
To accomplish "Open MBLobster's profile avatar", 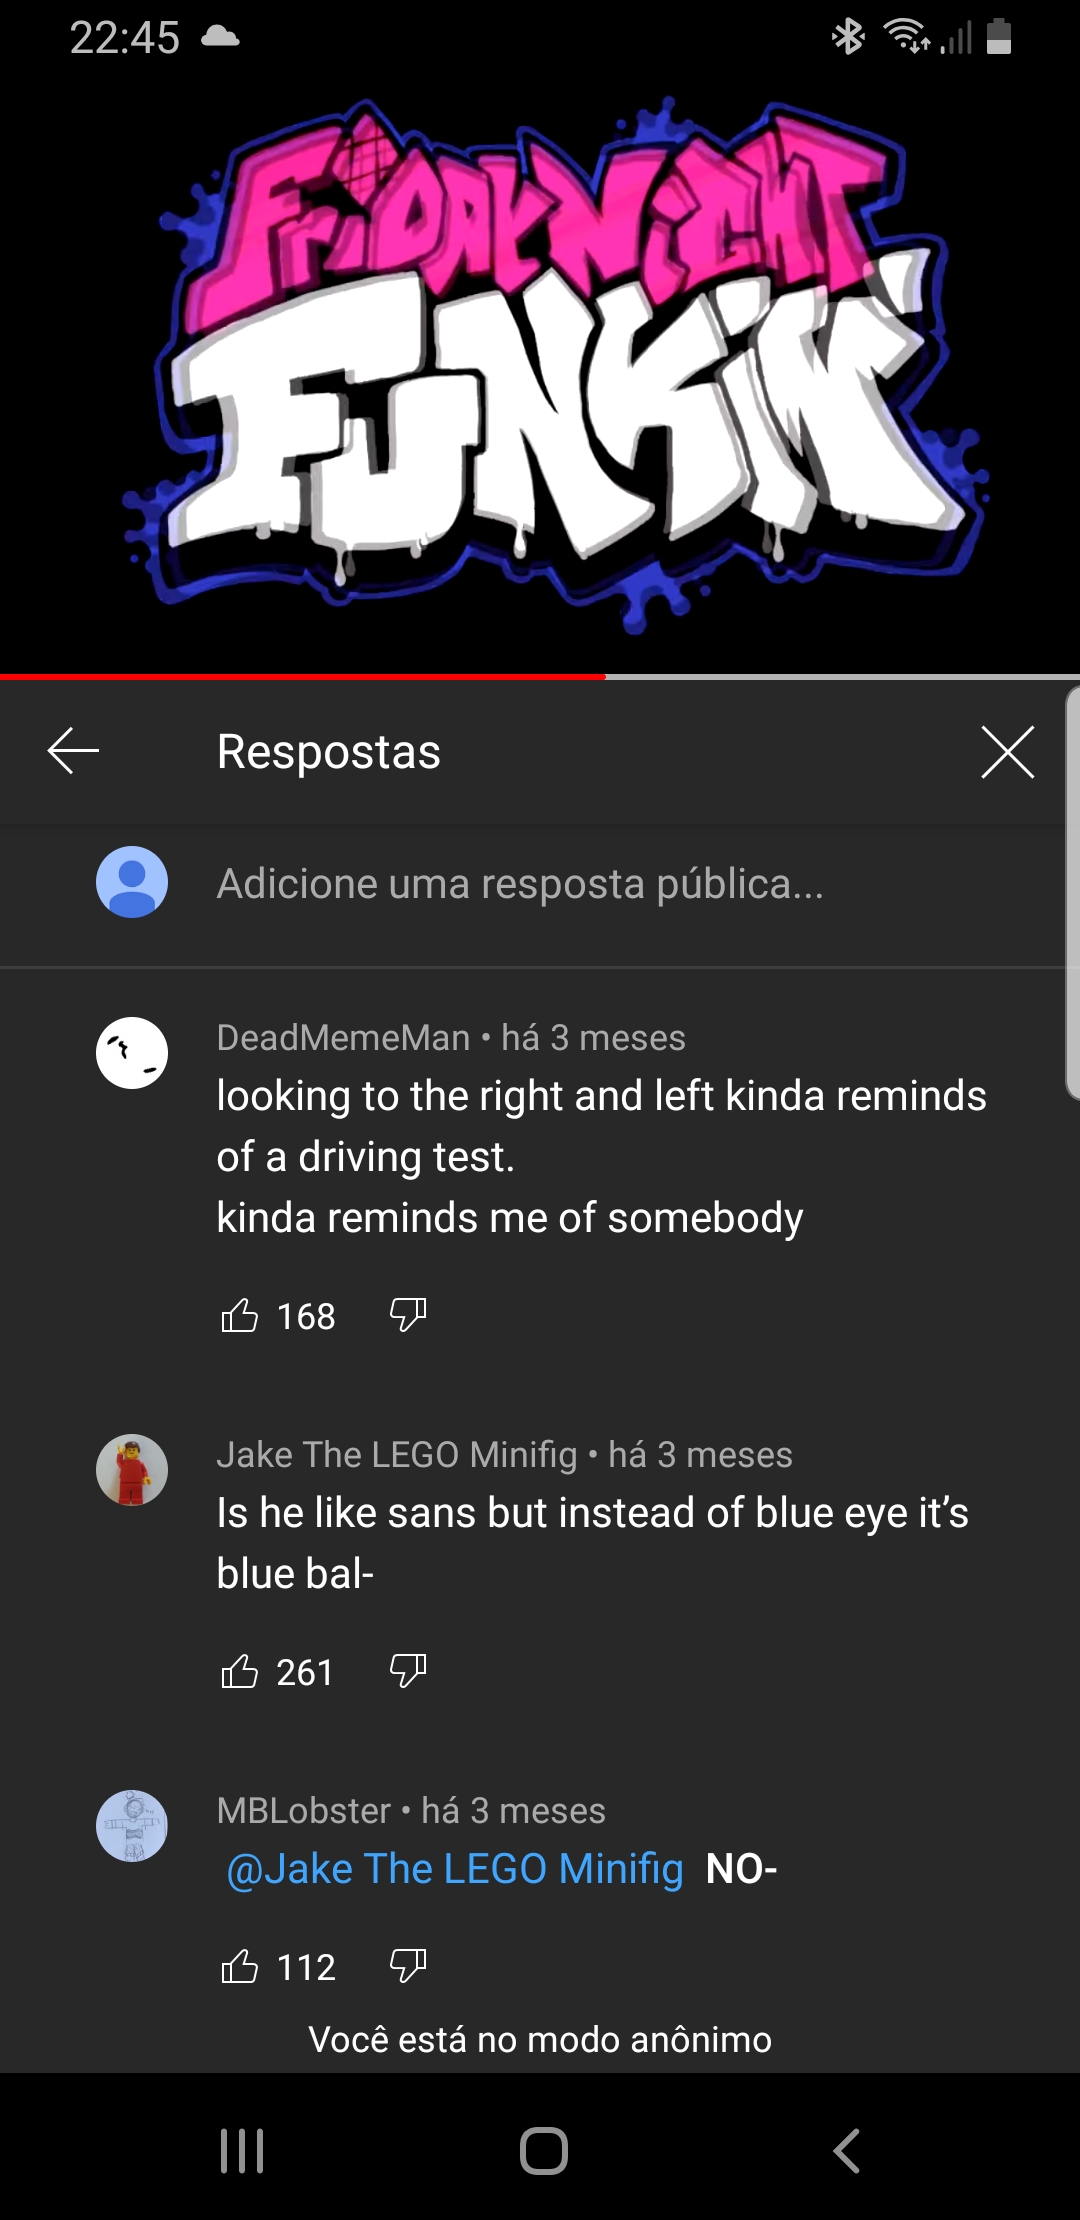I will 132,1826.
